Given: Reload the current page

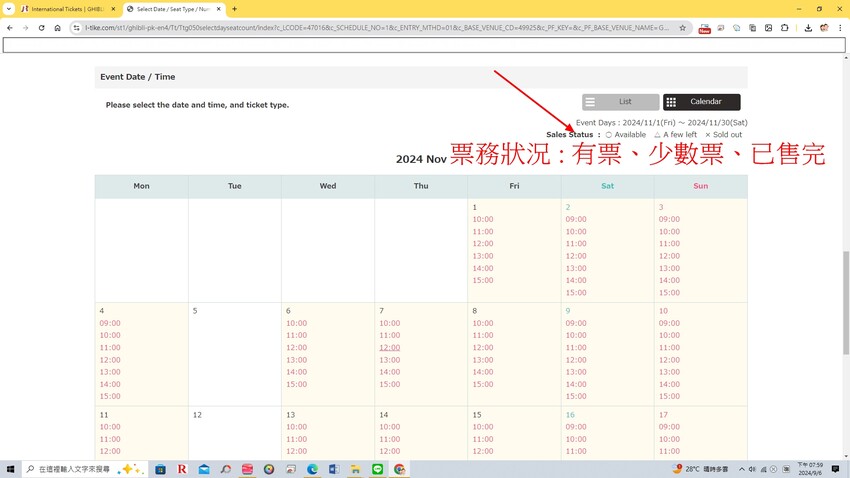Looking at the screenshot, I should click(x=41, y=28).
